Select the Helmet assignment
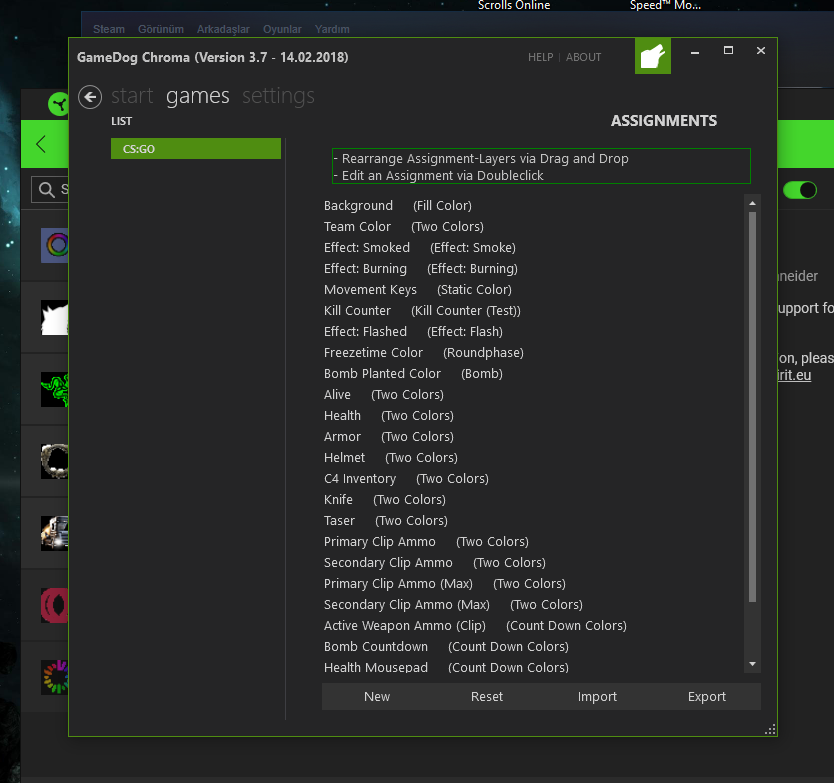This screenshot has height=783, width=834. click(x=391, y=457)
